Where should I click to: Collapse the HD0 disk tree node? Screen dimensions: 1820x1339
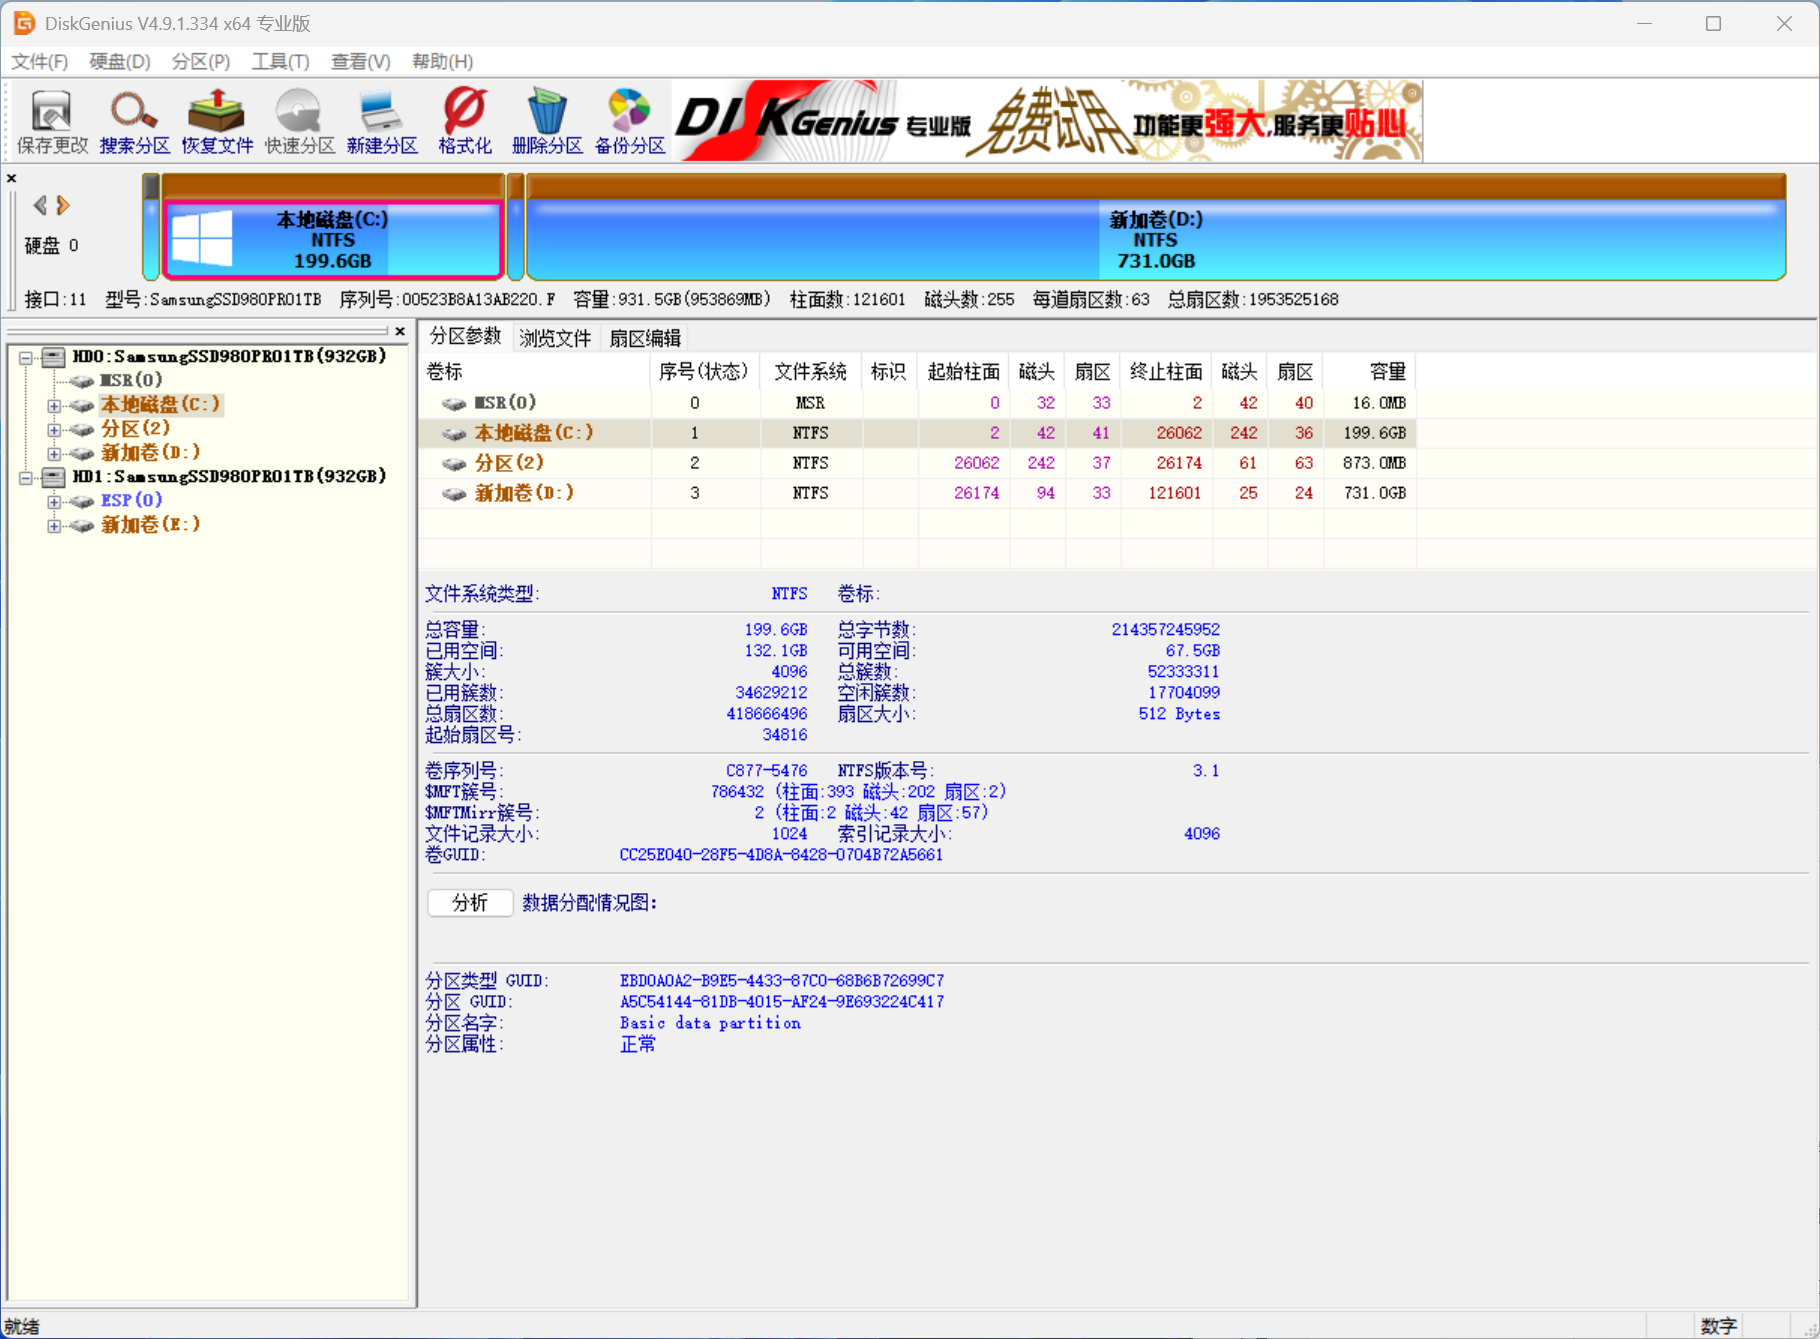click(x=26, y=357)
